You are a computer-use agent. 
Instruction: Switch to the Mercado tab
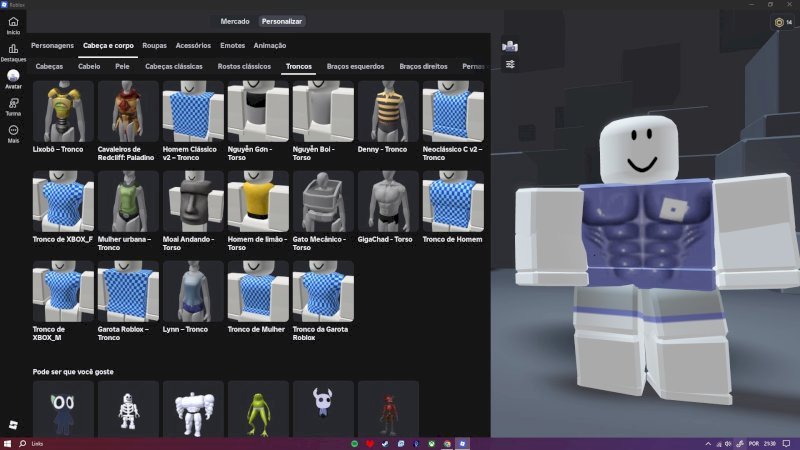click(x=235, y=21)
